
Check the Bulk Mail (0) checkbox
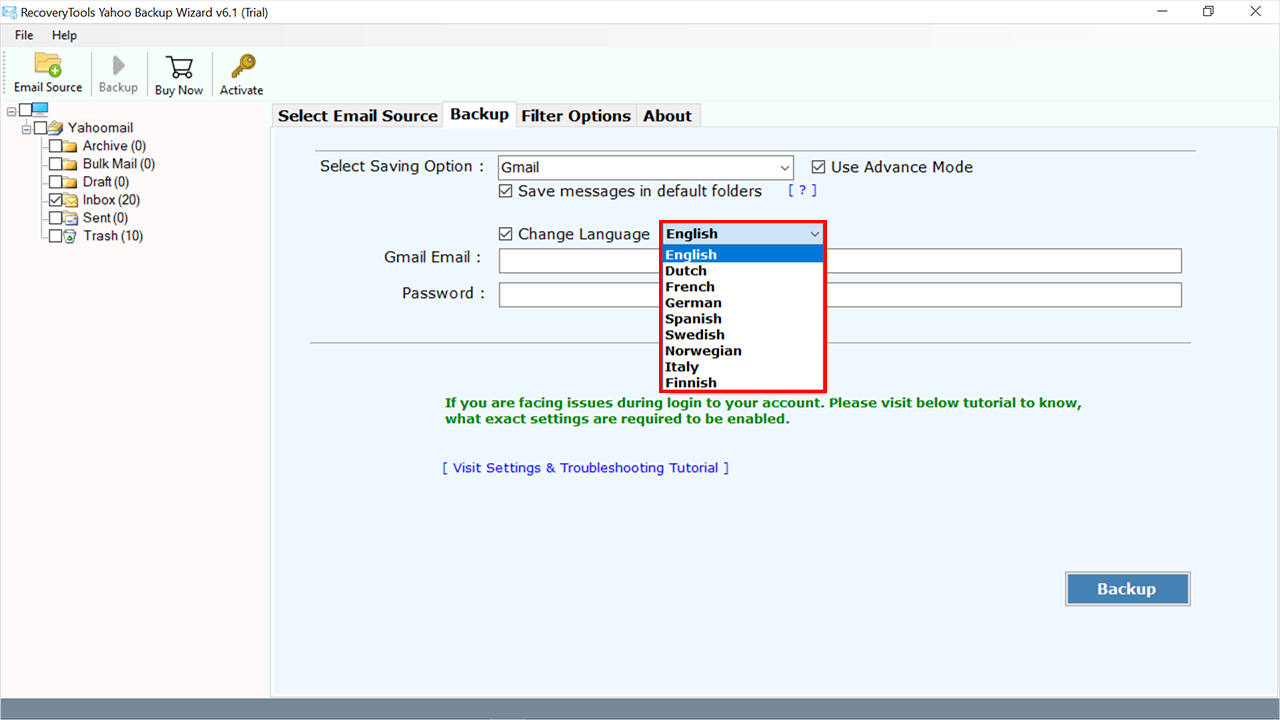click(56, 164)
